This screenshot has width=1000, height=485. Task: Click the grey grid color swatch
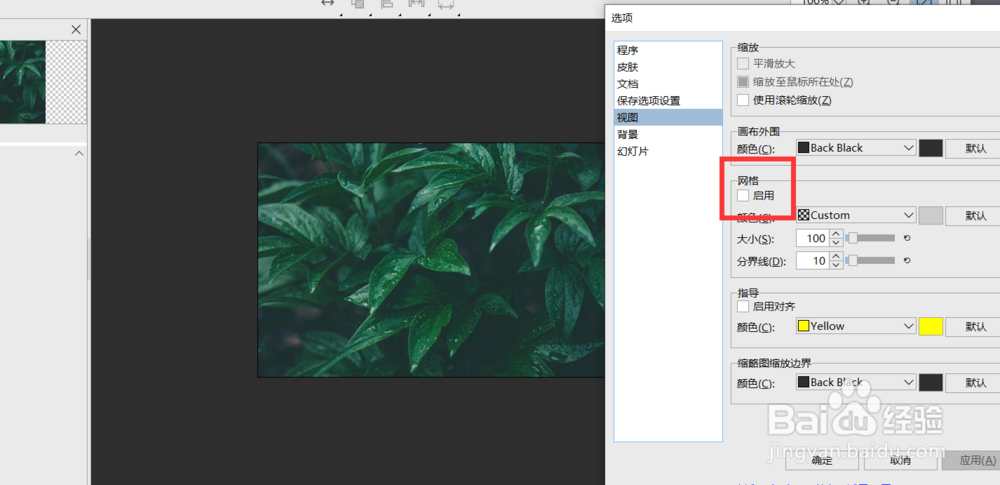click(930, 216)
